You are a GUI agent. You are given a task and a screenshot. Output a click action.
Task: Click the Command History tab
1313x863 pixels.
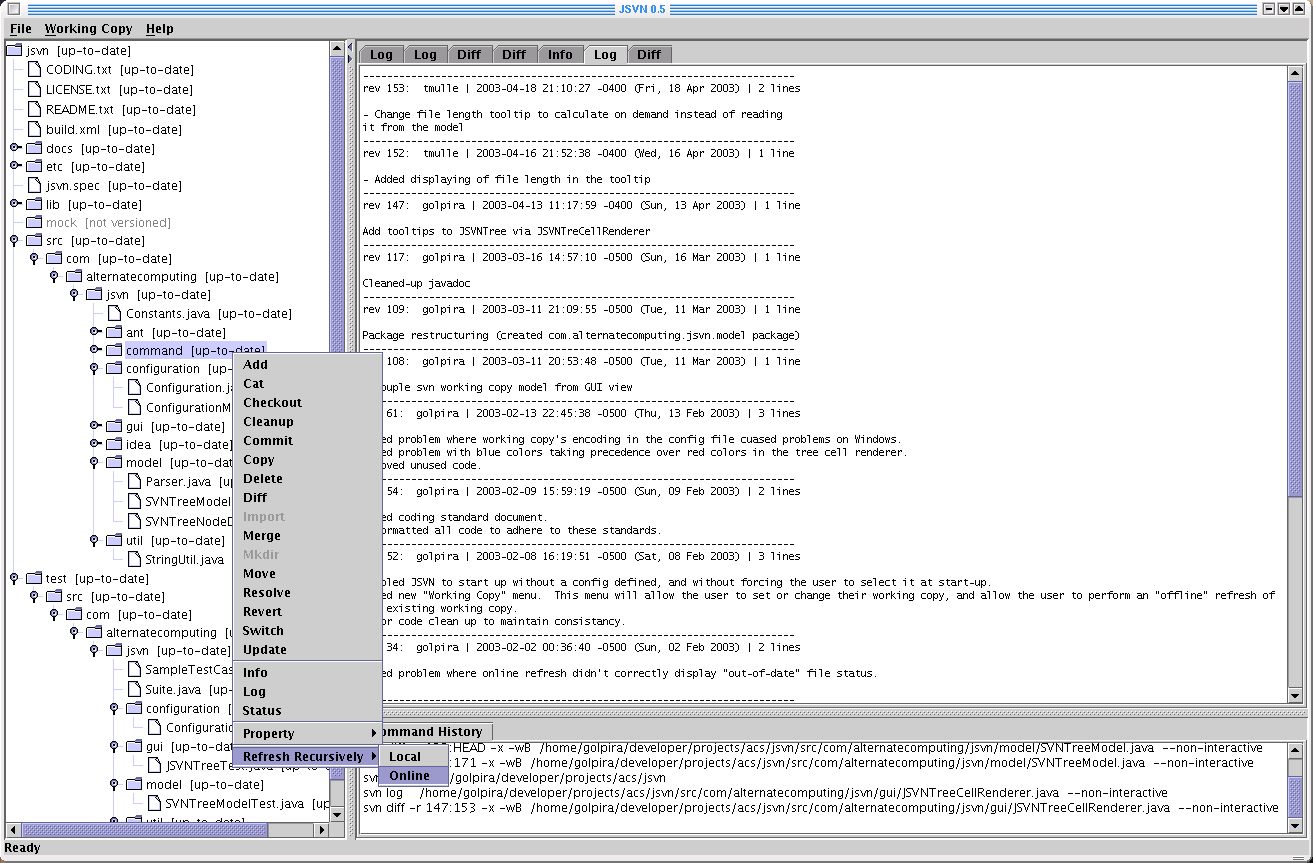438,731
